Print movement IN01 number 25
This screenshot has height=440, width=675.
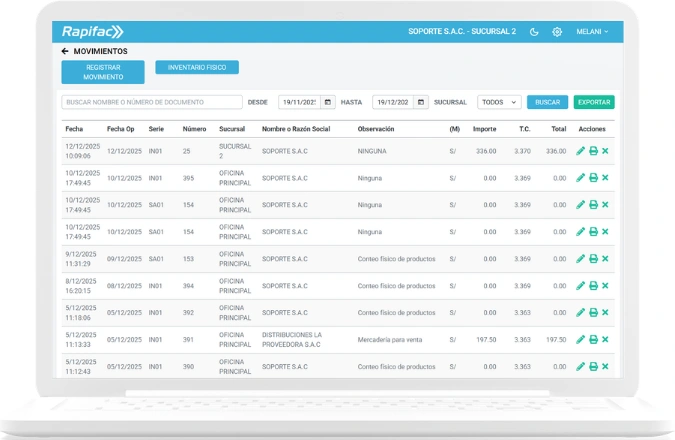tap(593, 151)
